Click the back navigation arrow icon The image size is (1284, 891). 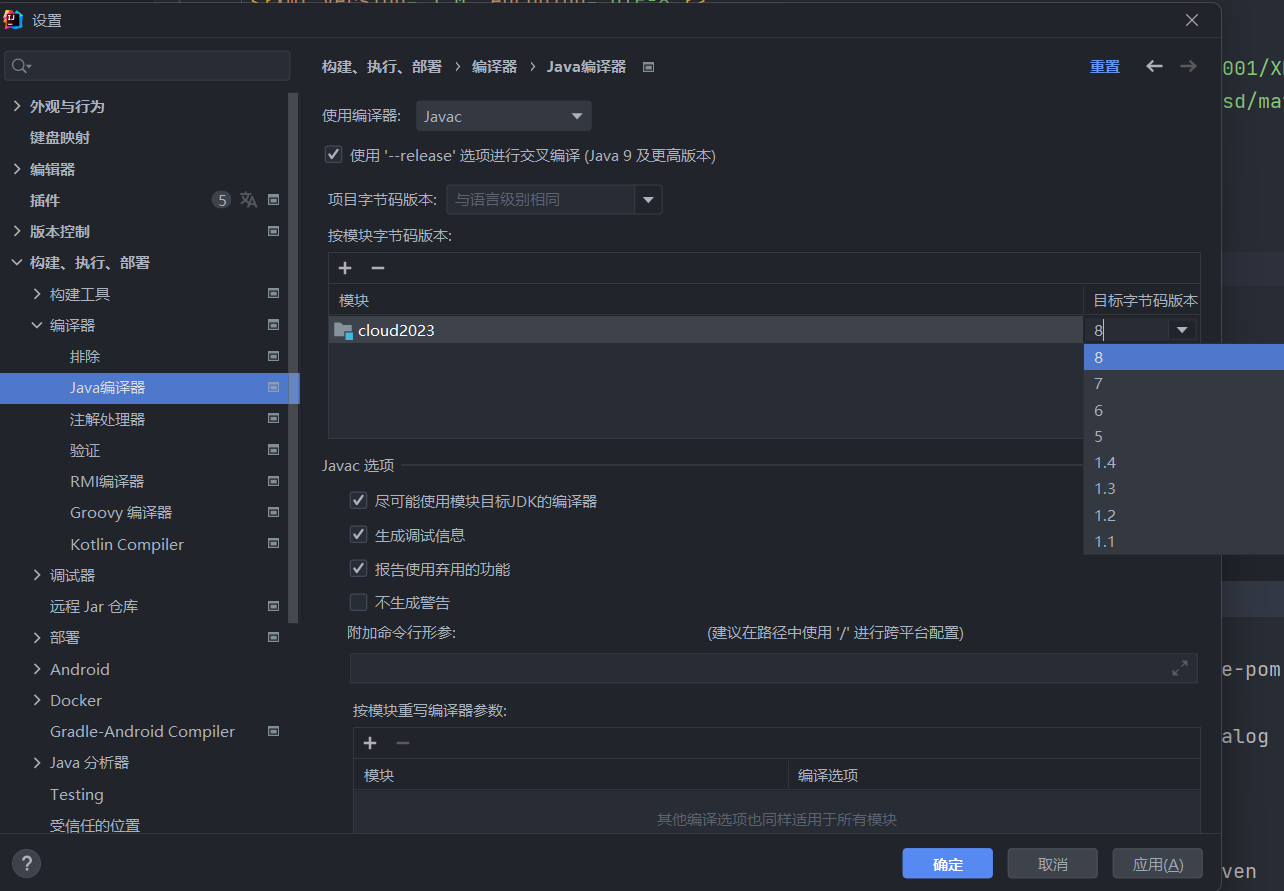1154,66
